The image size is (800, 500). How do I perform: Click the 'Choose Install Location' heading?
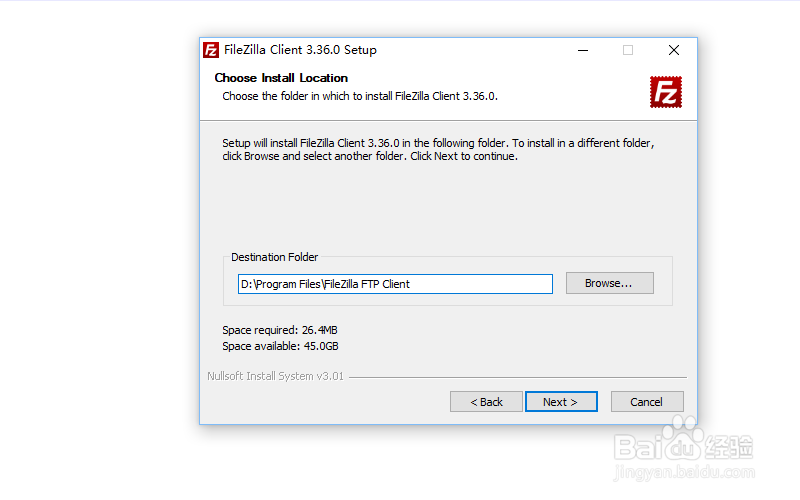click(x=281, y=78)
